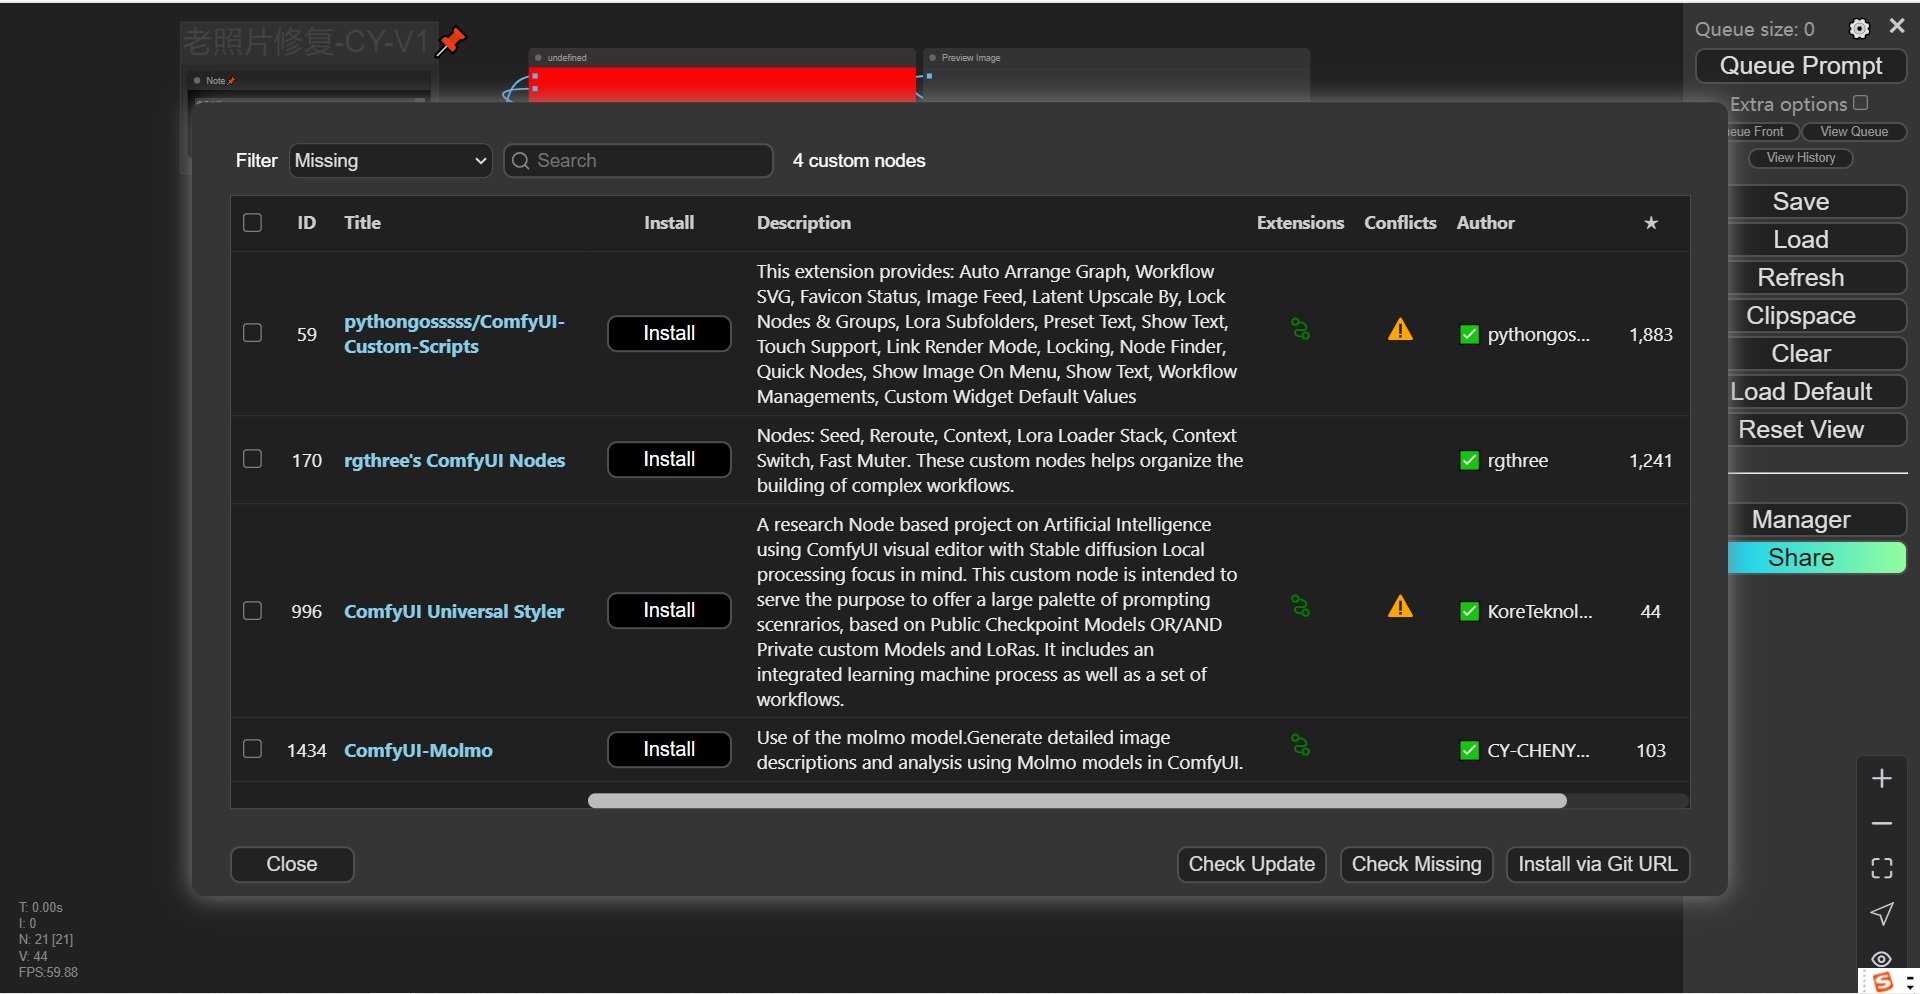The width and height of the screenshot is (1920, 994).
Task: Sort by the Title column header
Action: pyautogui.click(x=362, y=223)
